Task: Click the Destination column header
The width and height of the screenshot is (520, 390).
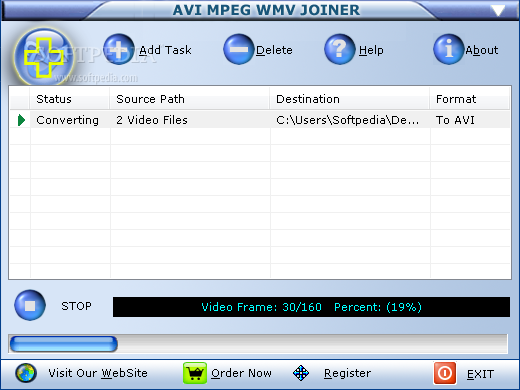Action: 350,99
